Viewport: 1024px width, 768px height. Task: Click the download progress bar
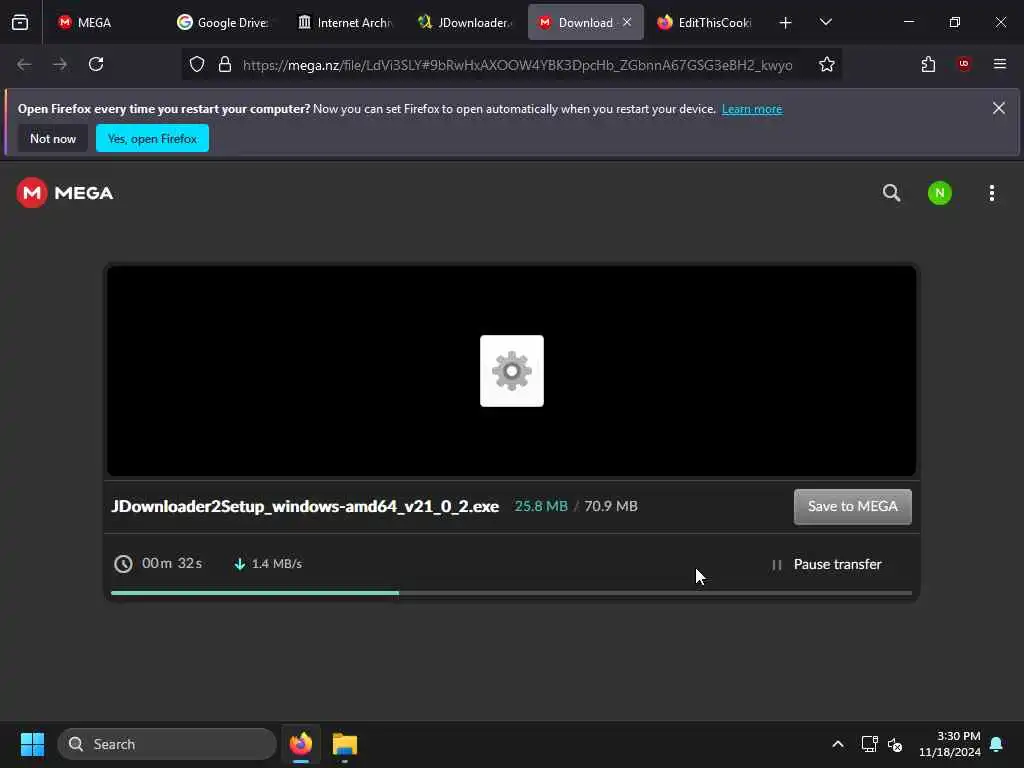511,593
